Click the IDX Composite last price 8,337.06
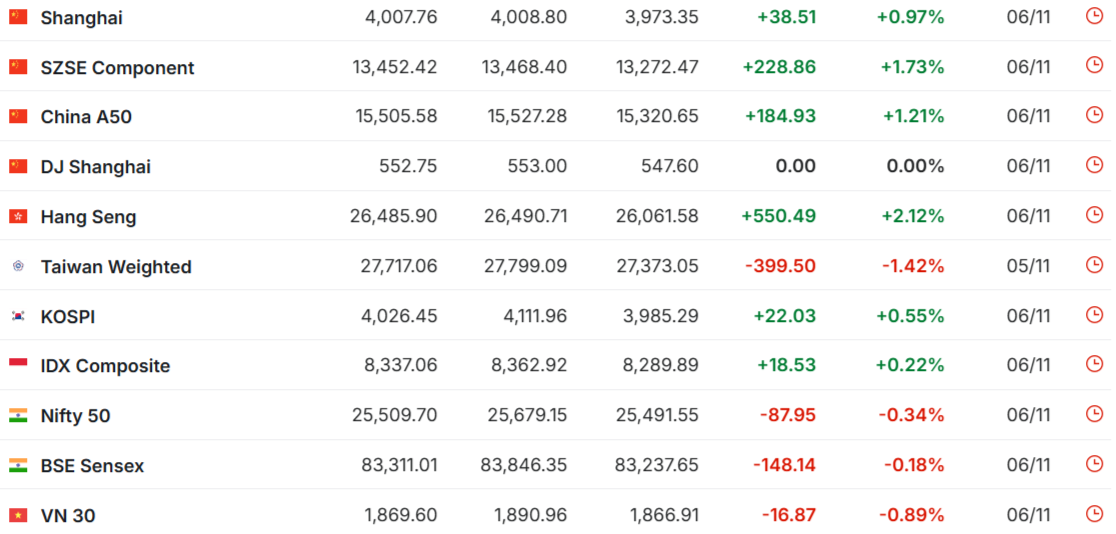The image size is (1116, 534). pos(400,366)
